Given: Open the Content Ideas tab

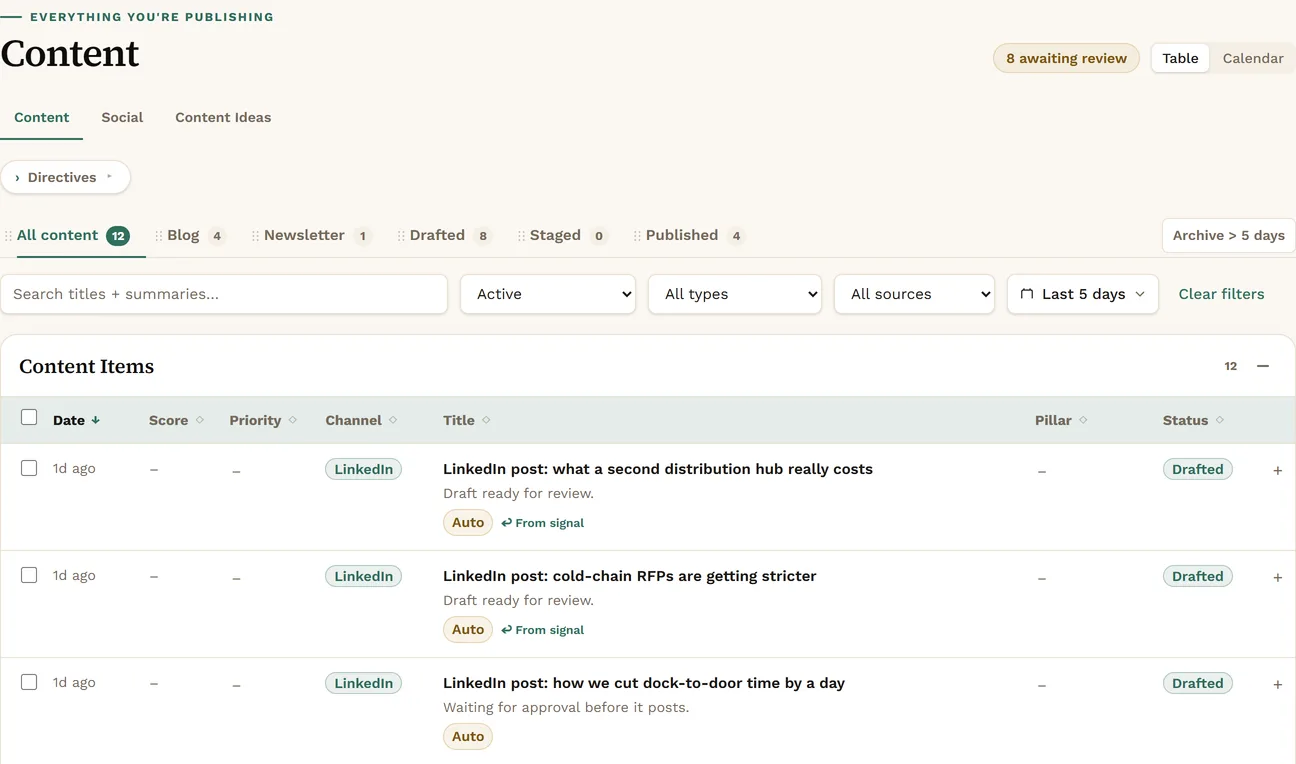Looking at the screenshot, I should point(223,117).
